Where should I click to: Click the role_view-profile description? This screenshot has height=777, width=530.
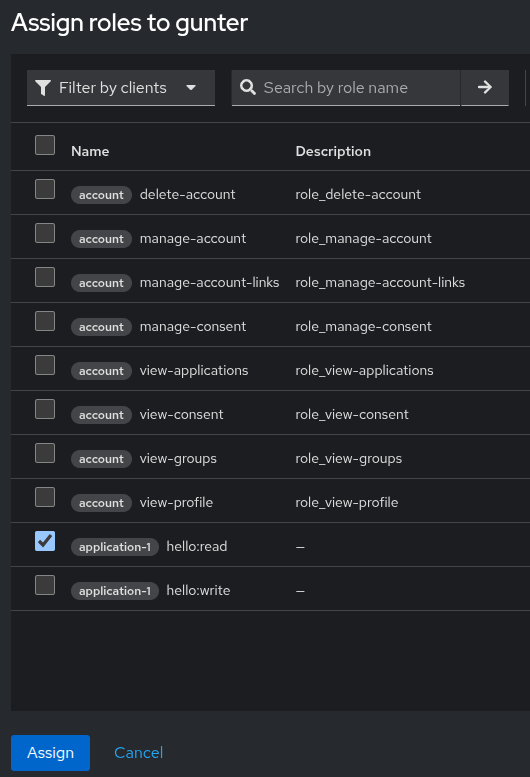347,502
